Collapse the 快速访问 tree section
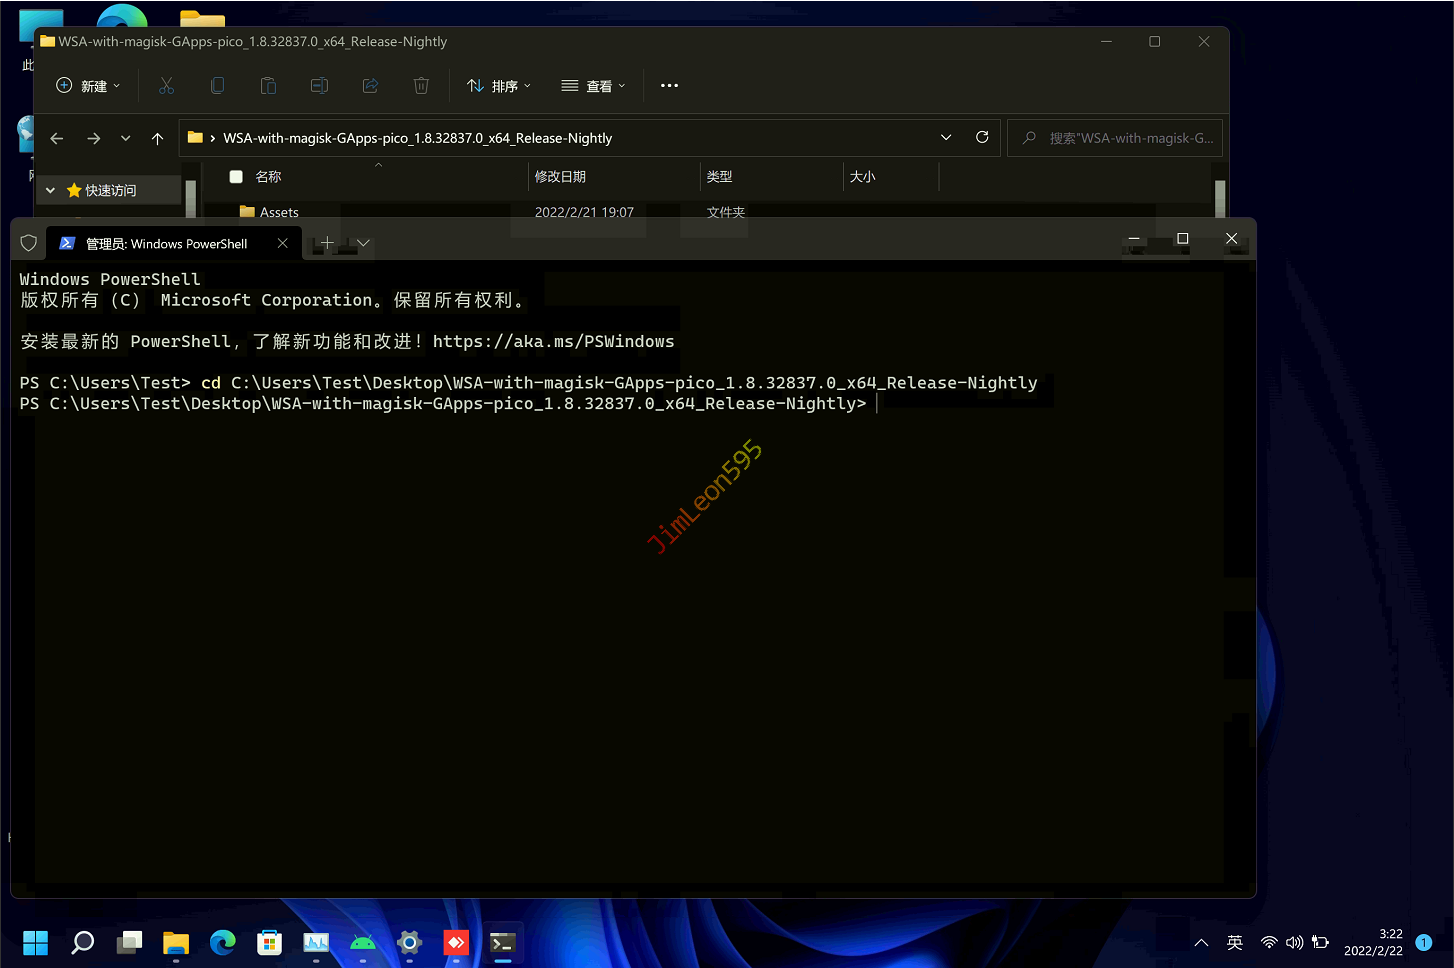 click(50, 190)
